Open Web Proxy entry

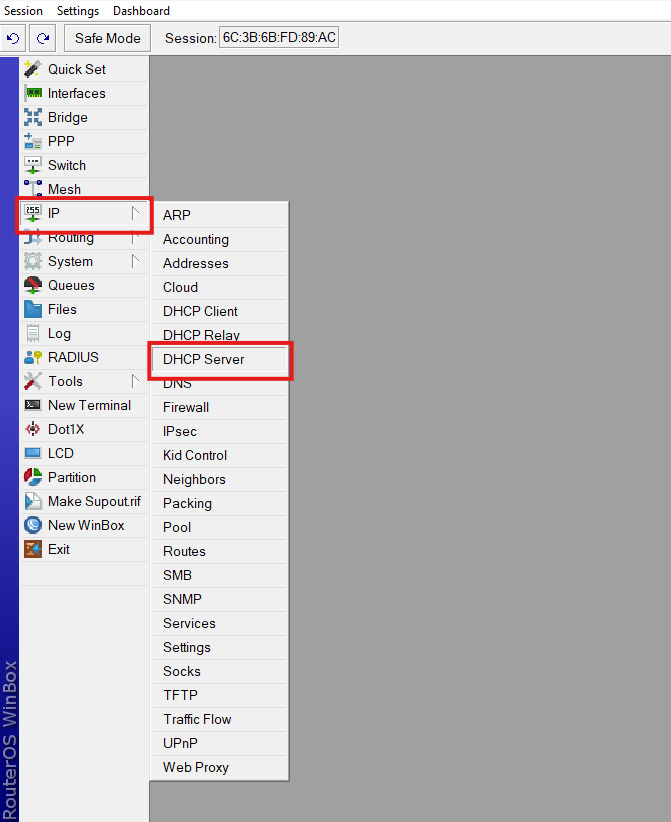(x=220, y=768)
